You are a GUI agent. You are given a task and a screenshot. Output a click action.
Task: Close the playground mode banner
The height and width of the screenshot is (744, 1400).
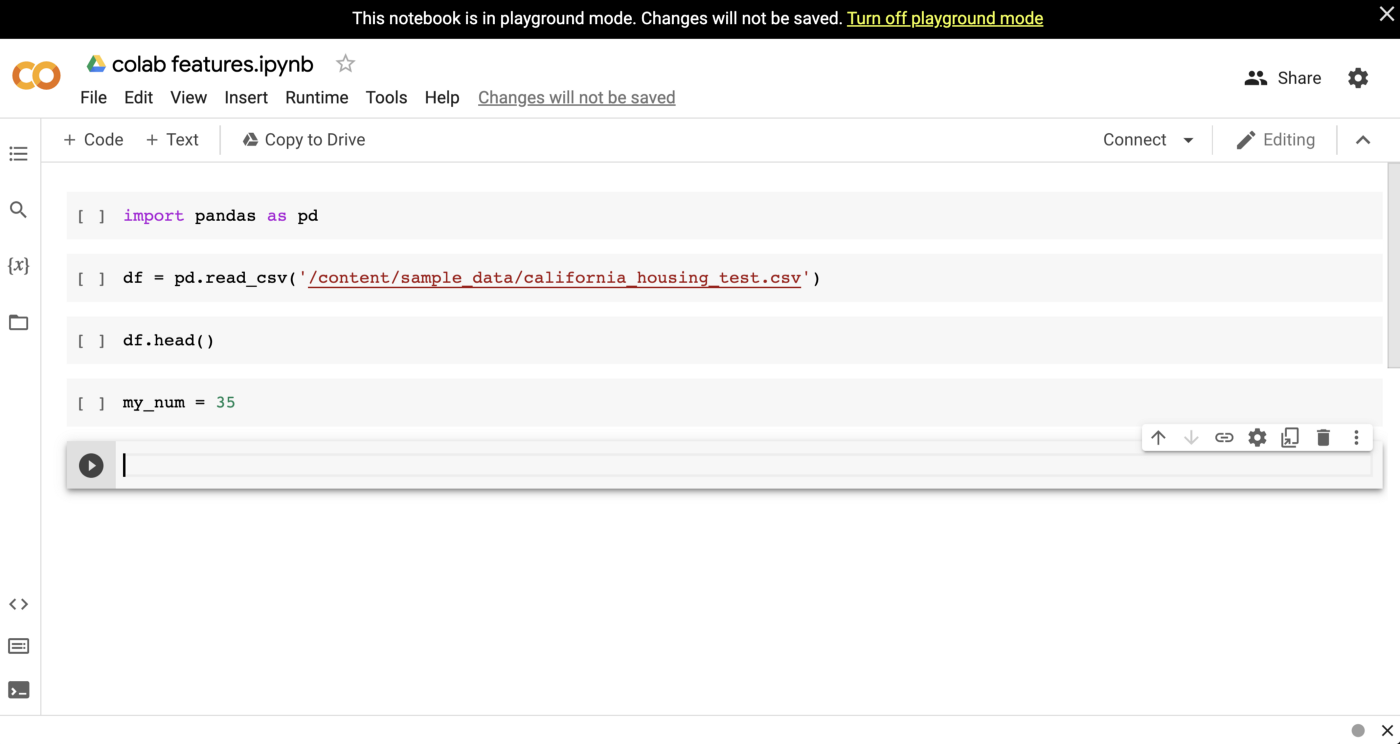[1384, 14]
